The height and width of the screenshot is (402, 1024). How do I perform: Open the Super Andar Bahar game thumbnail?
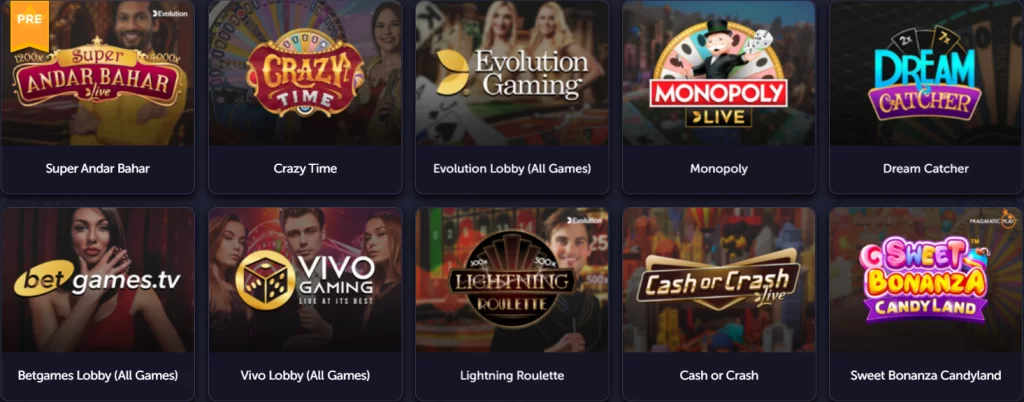pyautogui.click(x=98, y=72)
